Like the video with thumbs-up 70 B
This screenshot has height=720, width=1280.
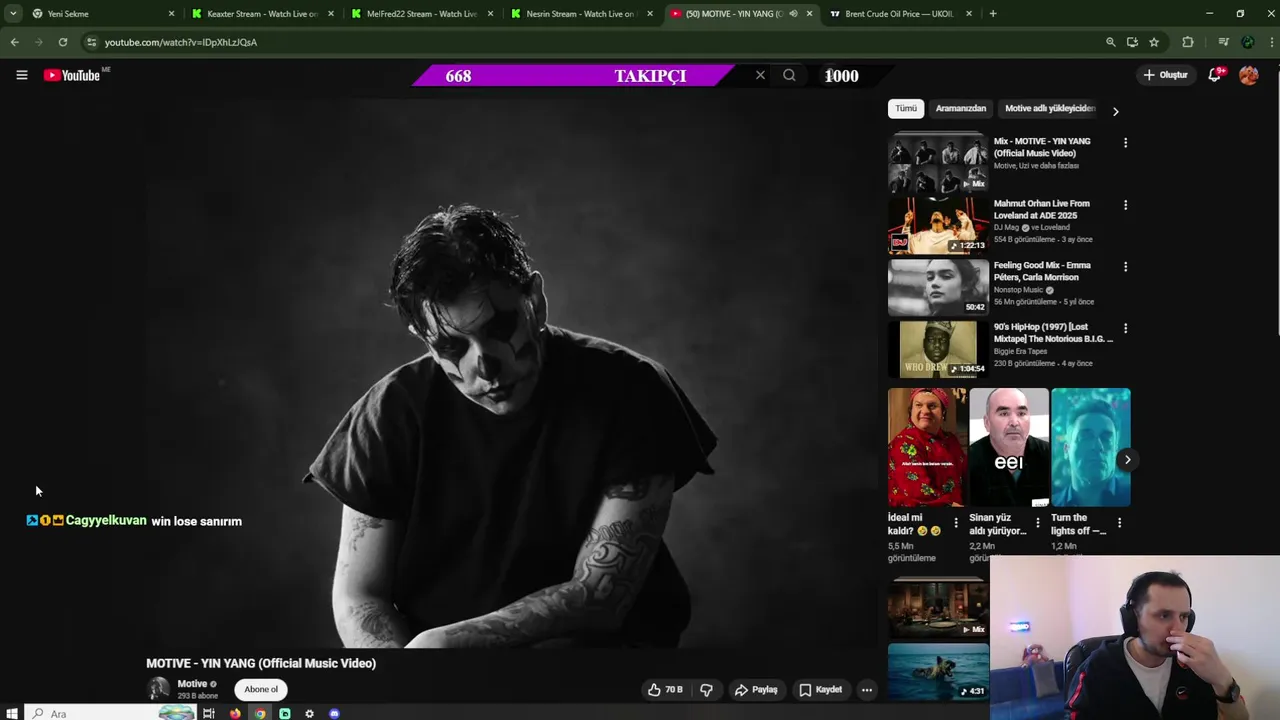click(665, 689)
